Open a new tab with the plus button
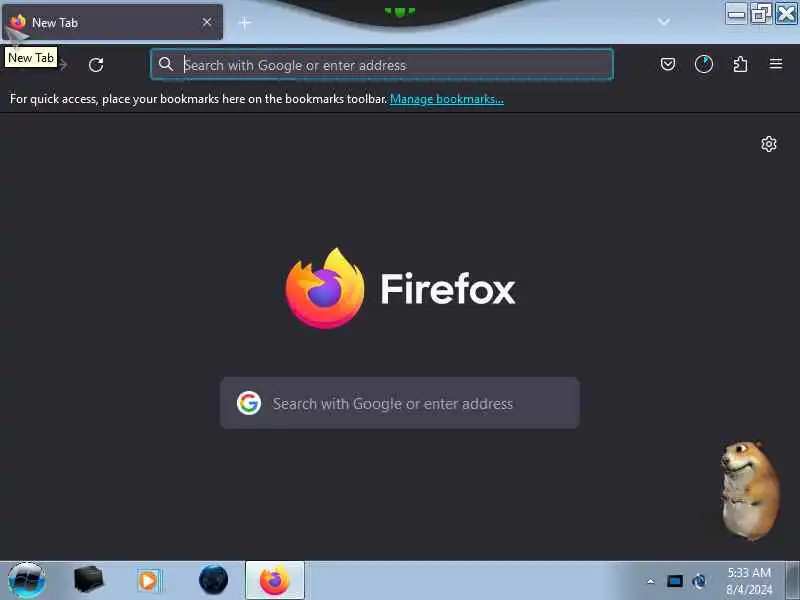This screenshot has height=600, width=800. pyautogui.click(x=245, y=22)
